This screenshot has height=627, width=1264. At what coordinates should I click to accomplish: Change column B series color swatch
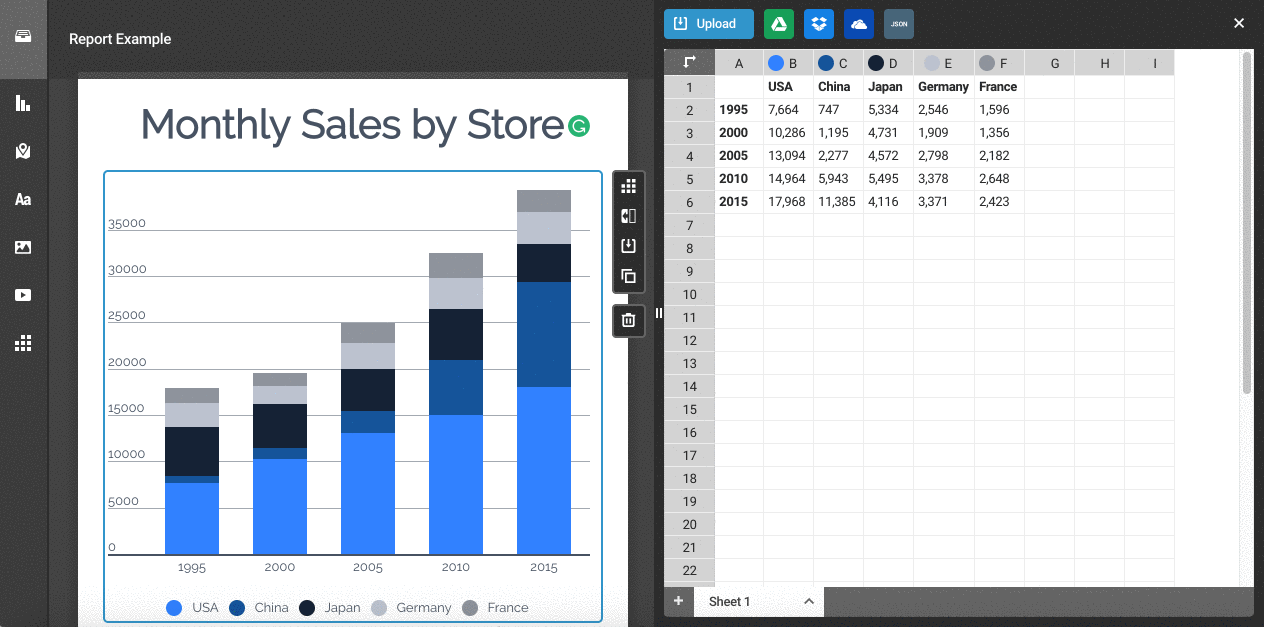[776, 63]
